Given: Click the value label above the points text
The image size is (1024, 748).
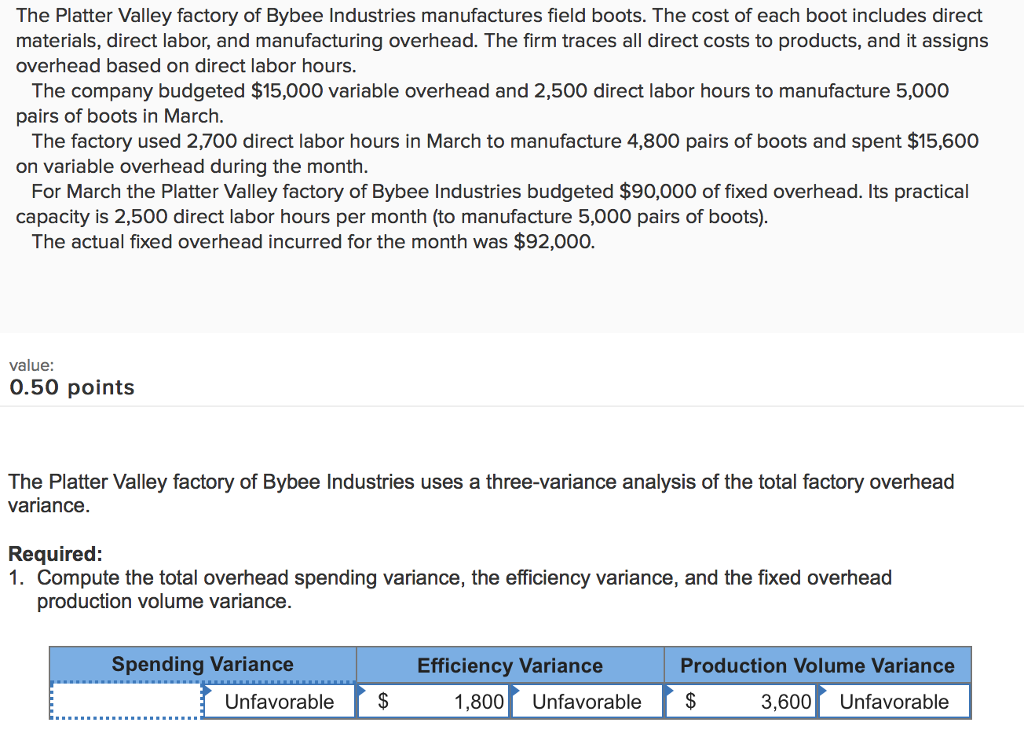Looking at the screenshot, I should pyautogui.click(x=24, y=365).
